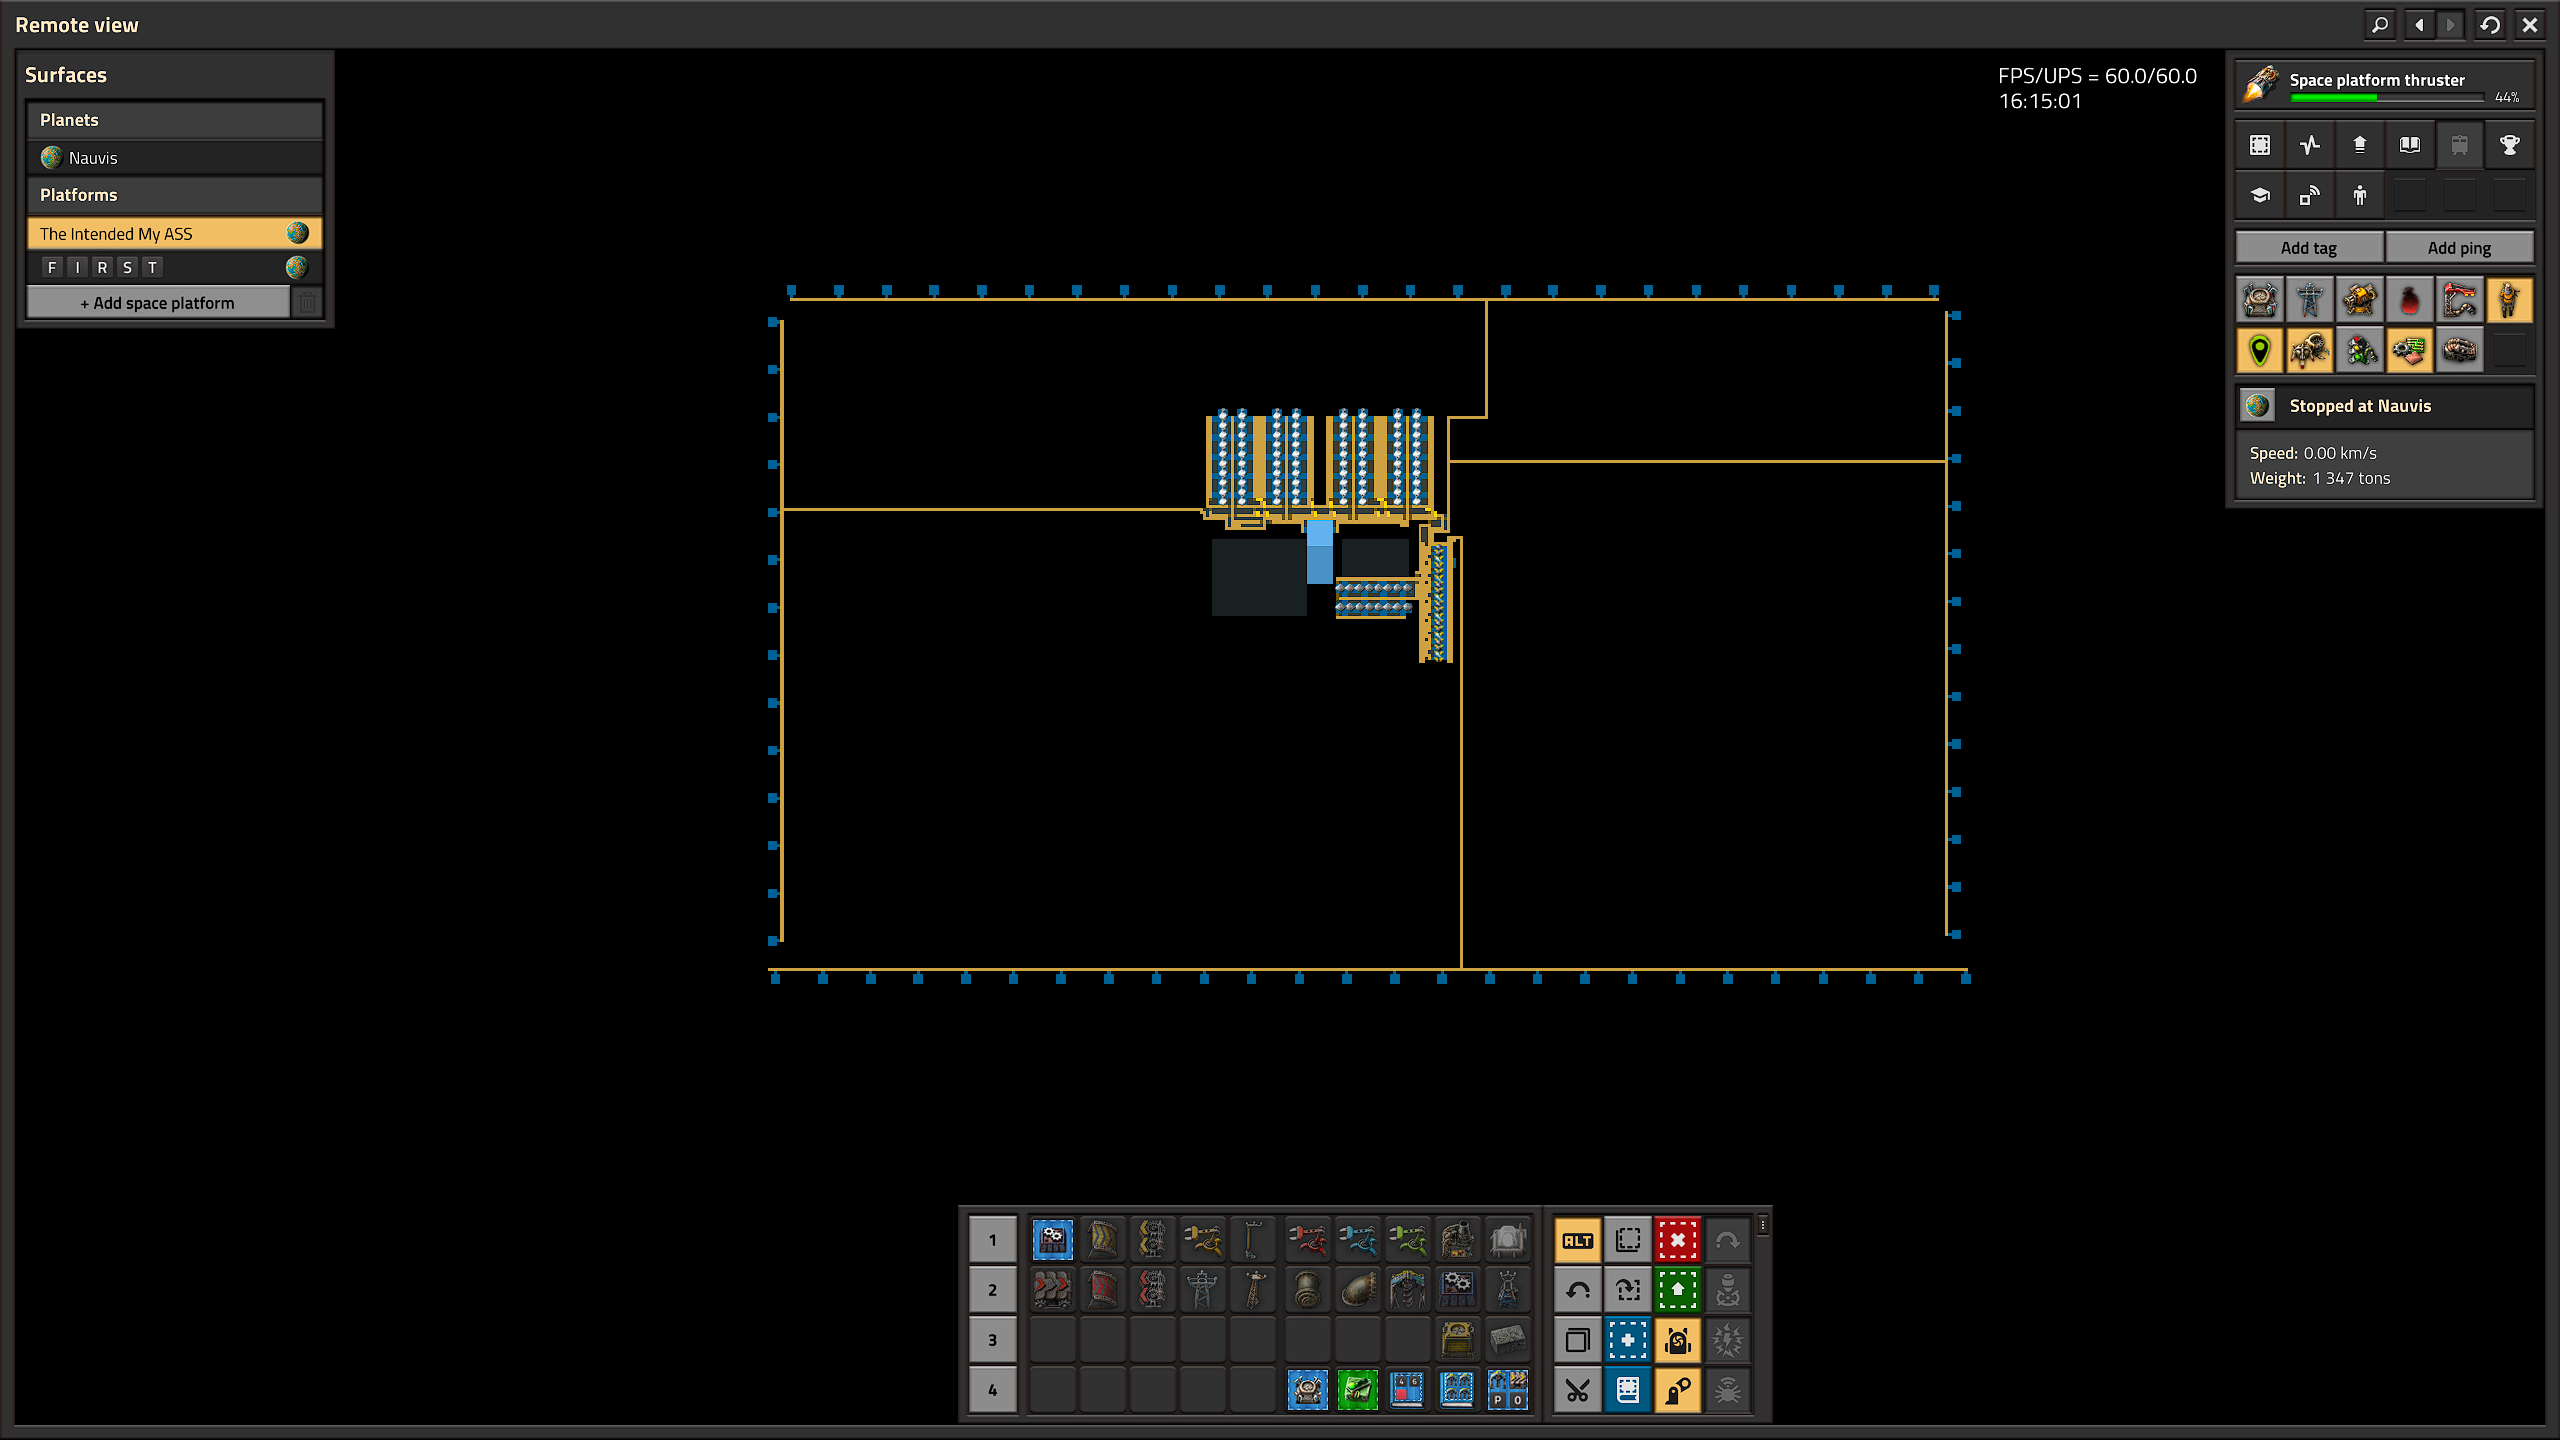
Task: Toggle ALT info mode
Action: pos(1578,1240)
